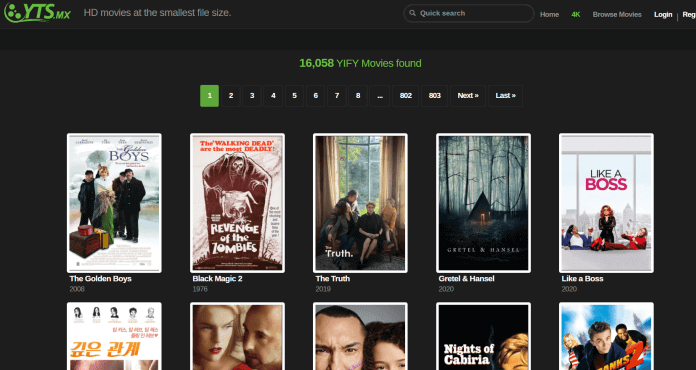Click Like a Boss title link
The height and width of the screenshot is (370, 696).
pyautogui.click(x=582, y=279)
